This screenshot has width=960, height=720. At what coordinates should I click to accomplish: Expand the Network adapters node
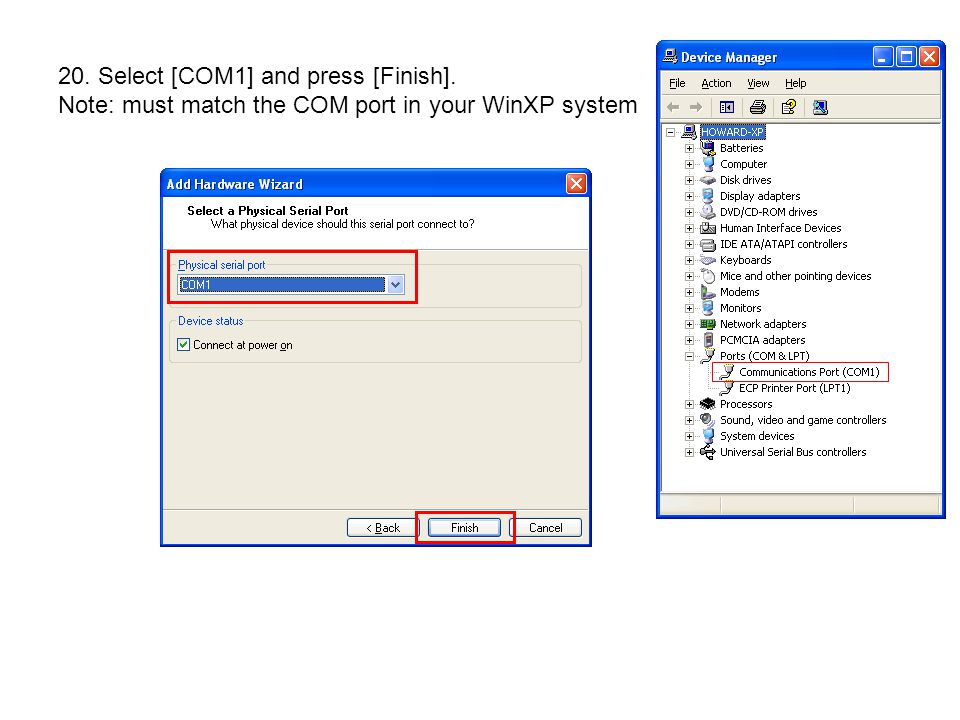coord(689,324)
